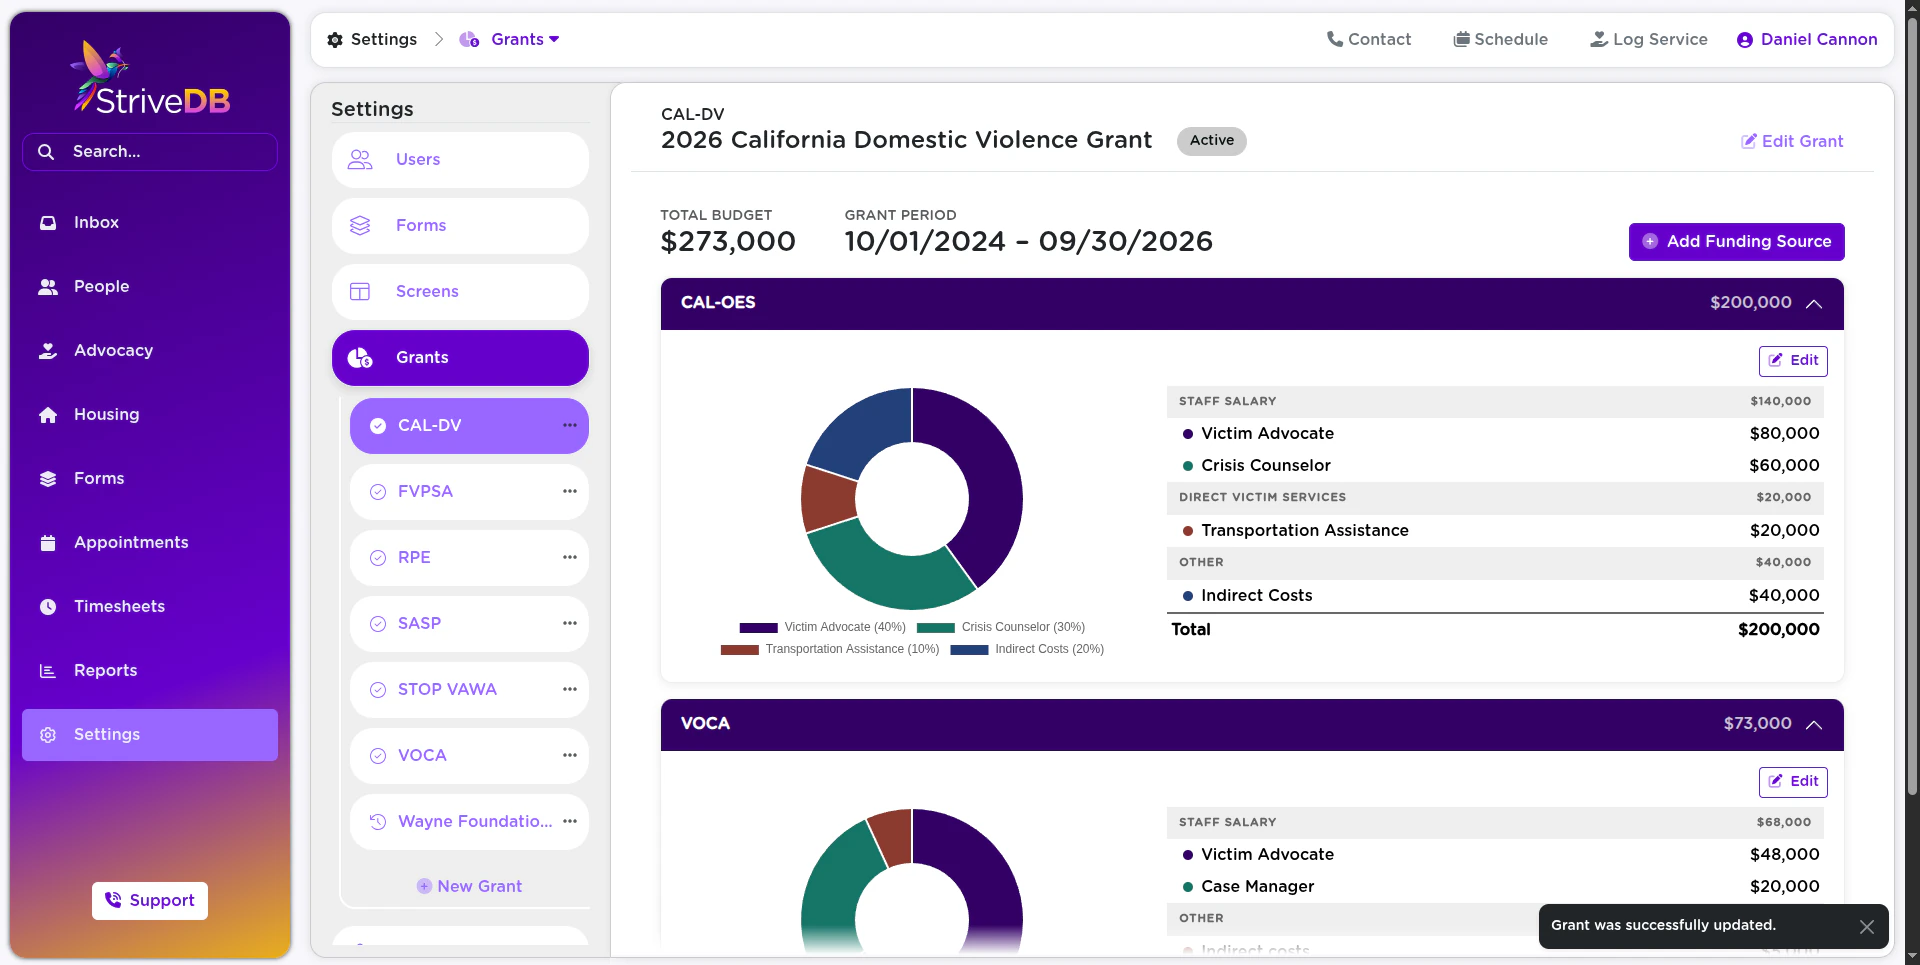Select the VOCA grant in list
1920x965 pixels.
[469, 756]
